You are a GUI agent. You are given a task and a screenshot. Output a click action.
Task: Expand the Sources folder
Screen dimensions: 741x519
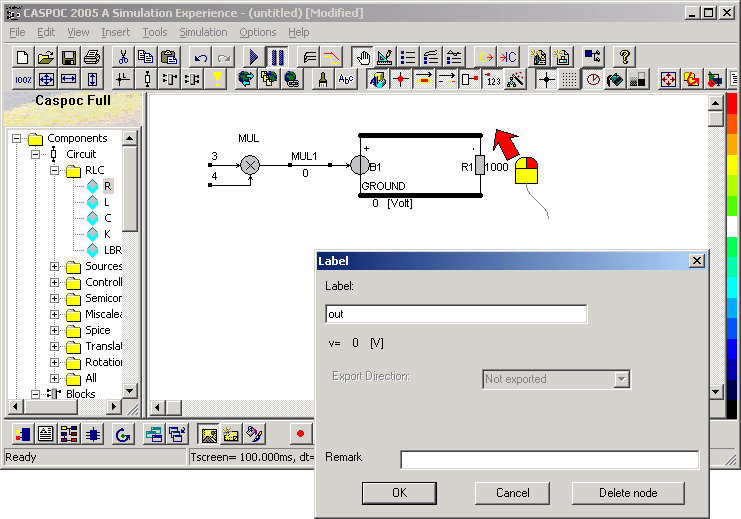pyautogui.click(x=54, y=267)
